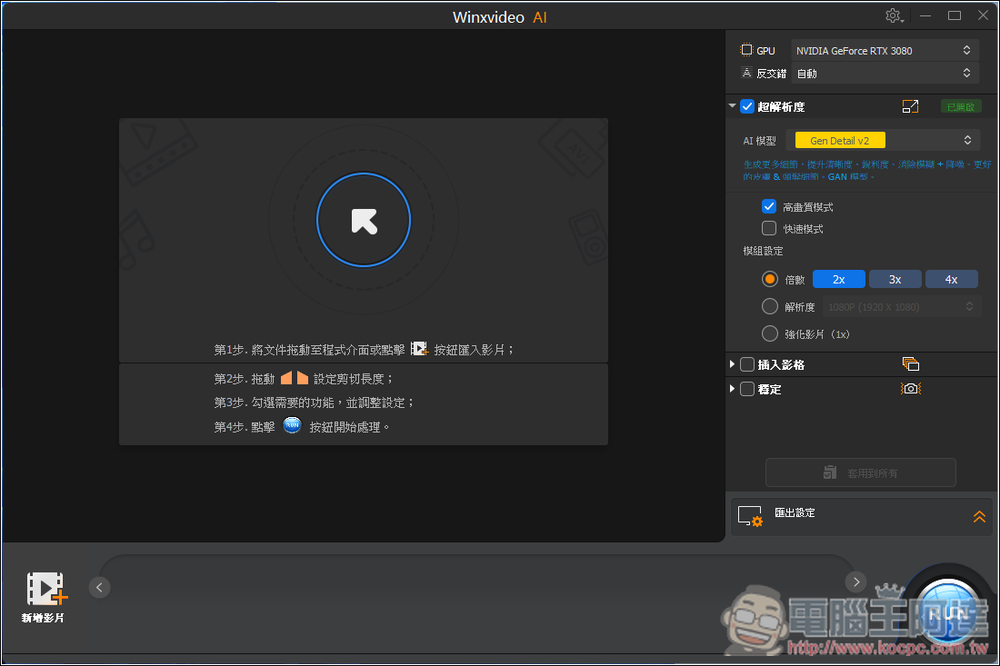Click the blue AI model description text
This screenshot has width=1000, height=666.
(867, 170)
